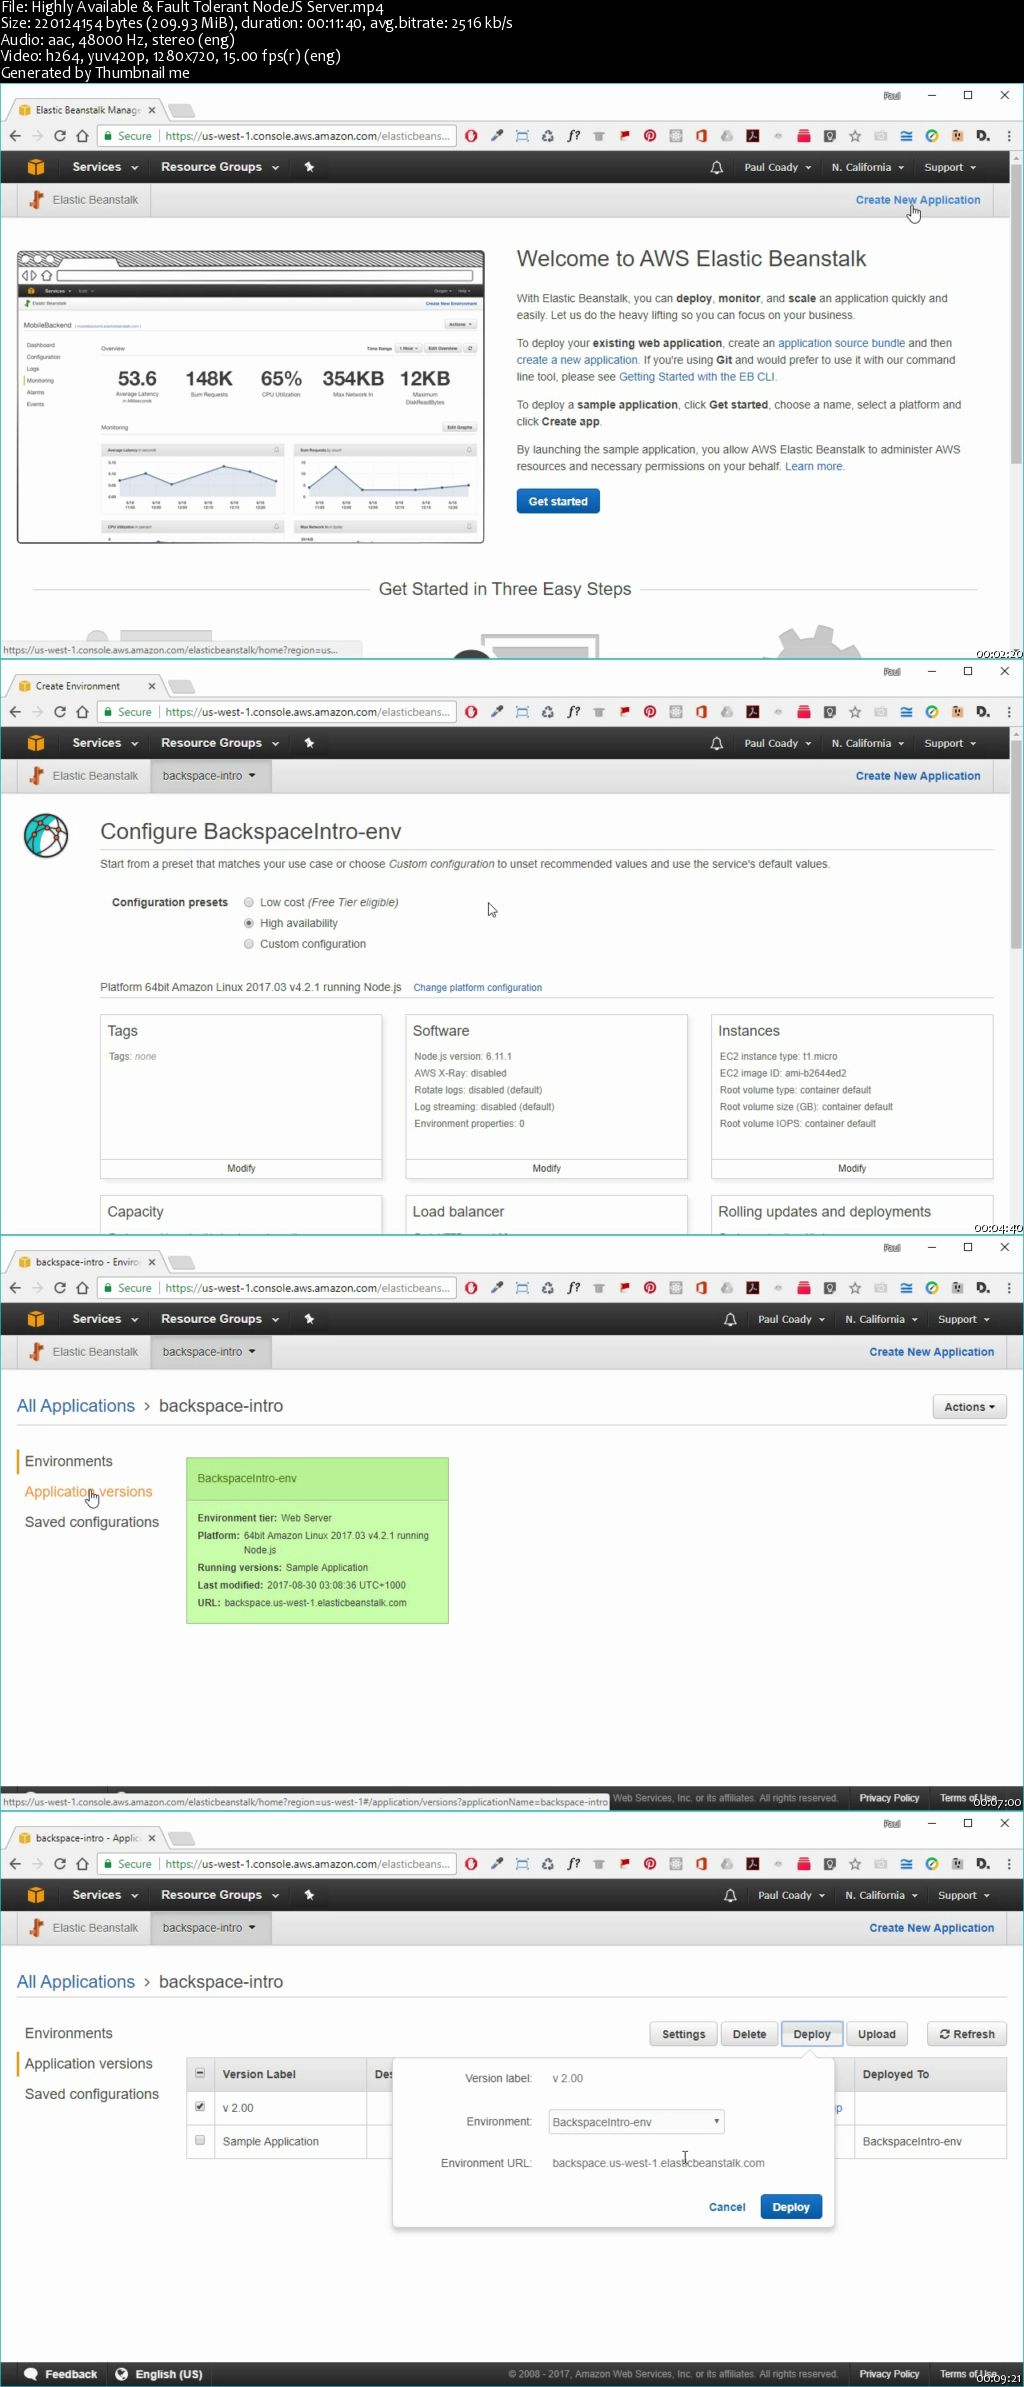The image size is (1024, 2387).
Task: Open Saved configurations in the Environments page sidebar
Action: (92, 1522)
